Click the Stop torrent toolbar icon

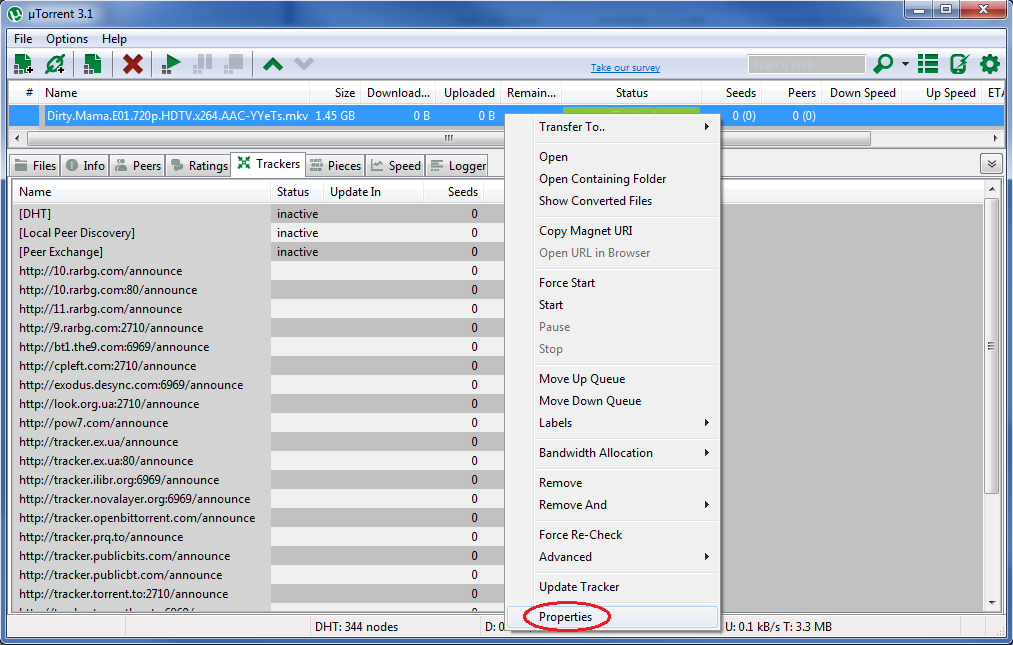233,64
